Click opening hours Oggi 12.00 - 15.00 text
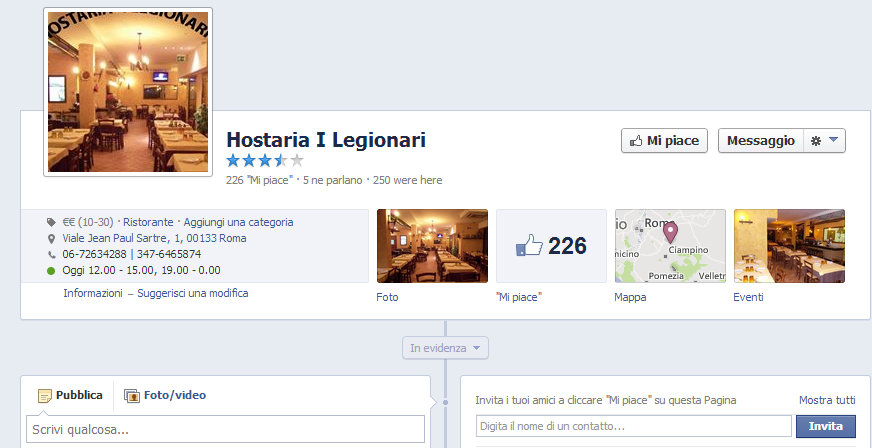 [x=141, y=271]
